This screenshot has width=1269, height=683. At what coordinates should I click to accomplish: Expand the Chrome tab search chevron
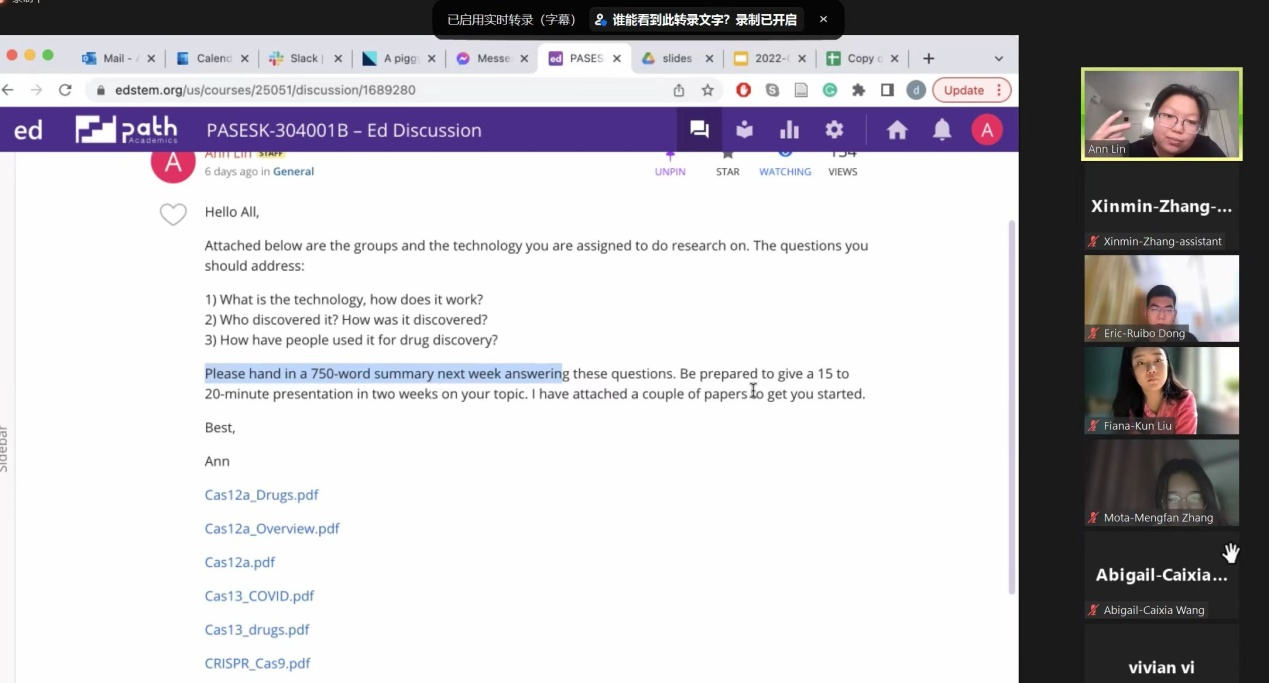[998, 59]
